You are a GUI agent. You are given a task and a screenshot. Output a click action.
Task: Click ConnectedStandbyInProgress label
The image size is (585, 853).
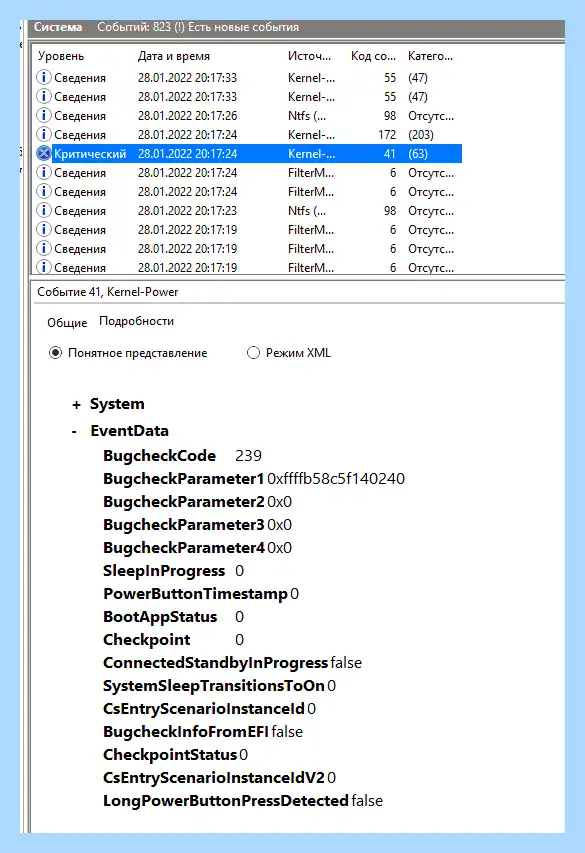click(215, 663)
